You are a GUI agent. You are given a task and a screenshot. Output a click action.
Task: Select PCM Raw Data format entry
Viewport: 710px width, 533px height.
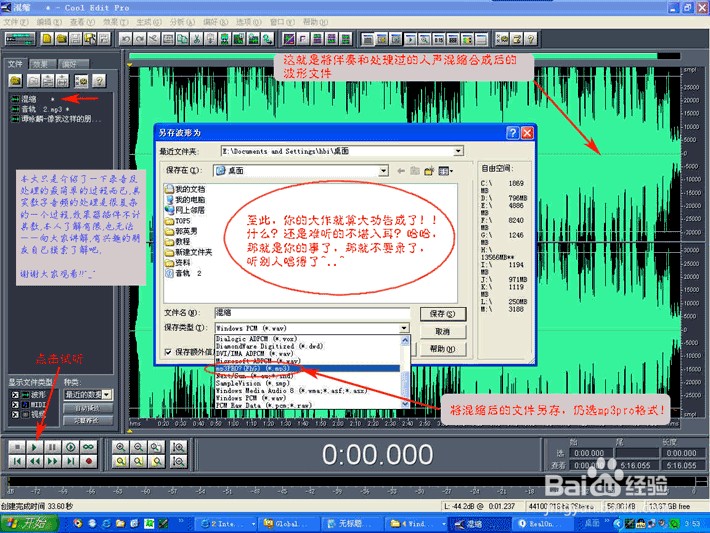pyautogui.click(x=307, y=405)
